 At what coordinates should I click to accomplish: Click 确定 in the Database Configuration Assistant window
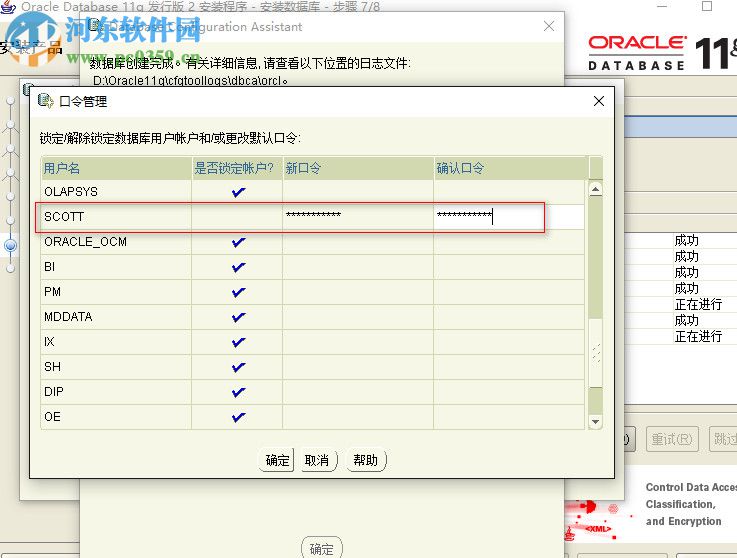pyautogui.click(x=322, y=548)
